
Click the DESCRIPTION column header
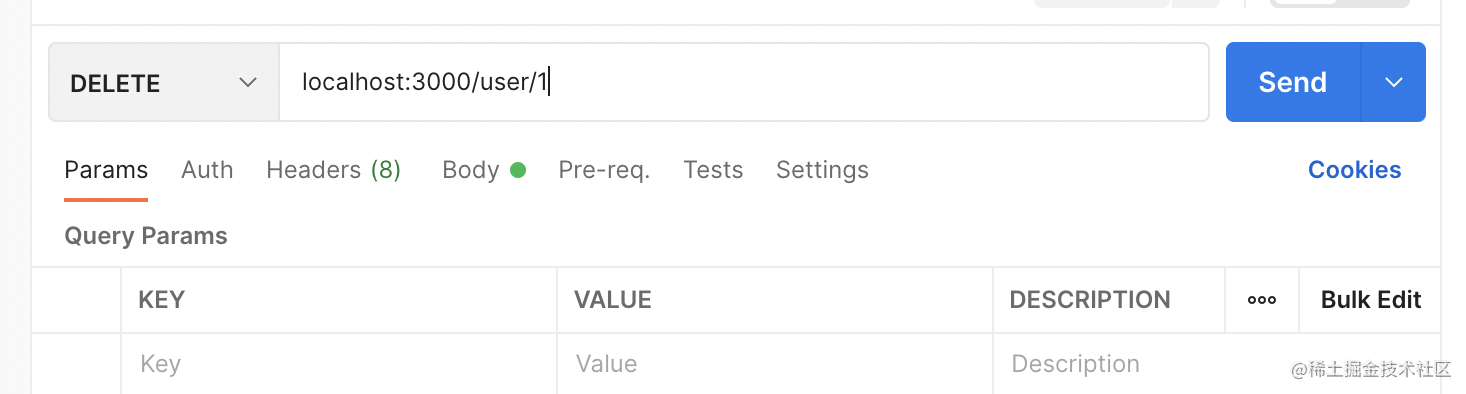[x=1090, y=300]
